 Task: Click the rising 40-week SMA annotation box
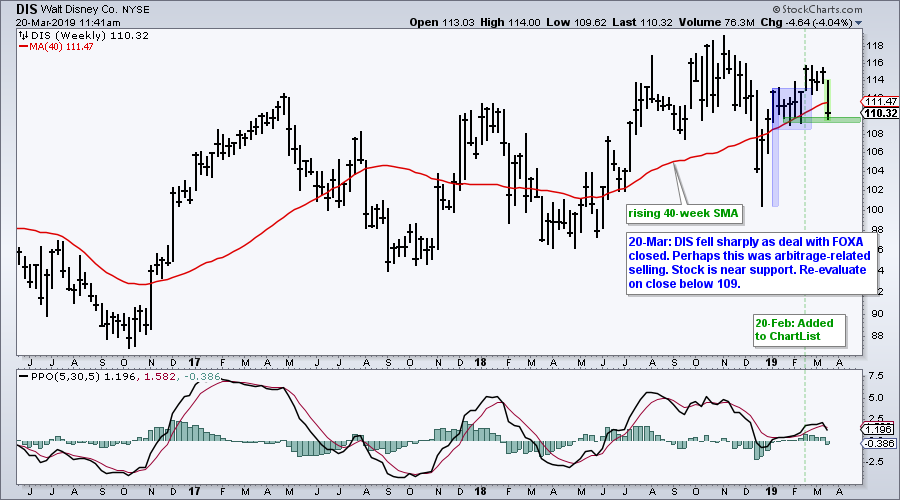pyautogui.click(x=684, y=214)
